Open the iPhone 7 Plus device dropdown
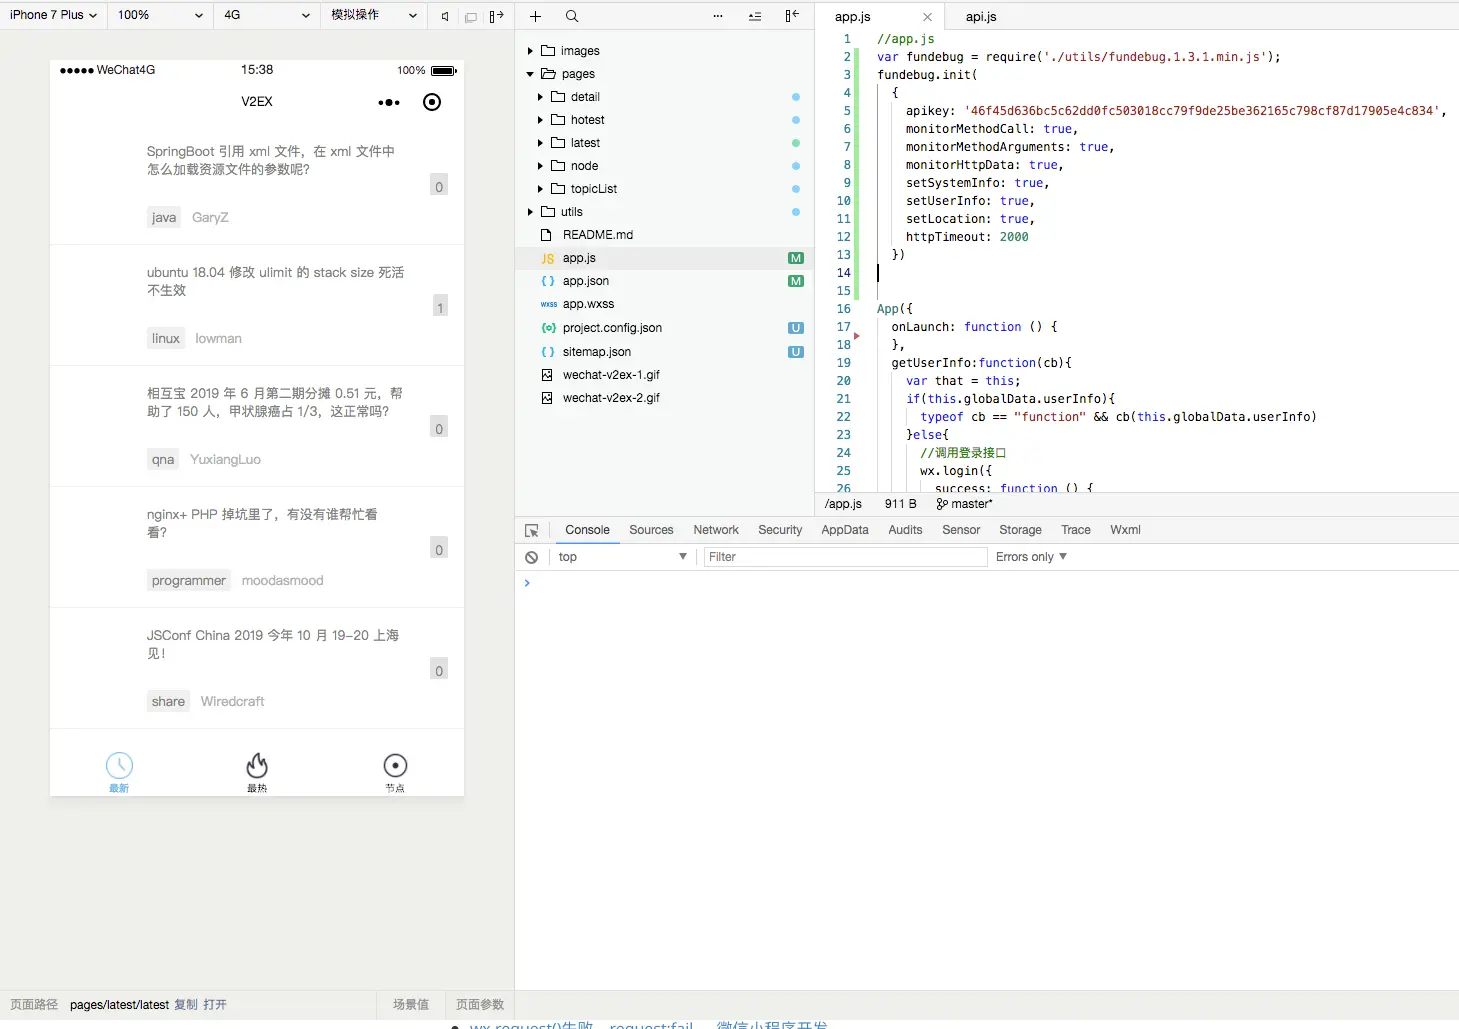This screenshot has height=1029, width=1459. pos(53,15)
